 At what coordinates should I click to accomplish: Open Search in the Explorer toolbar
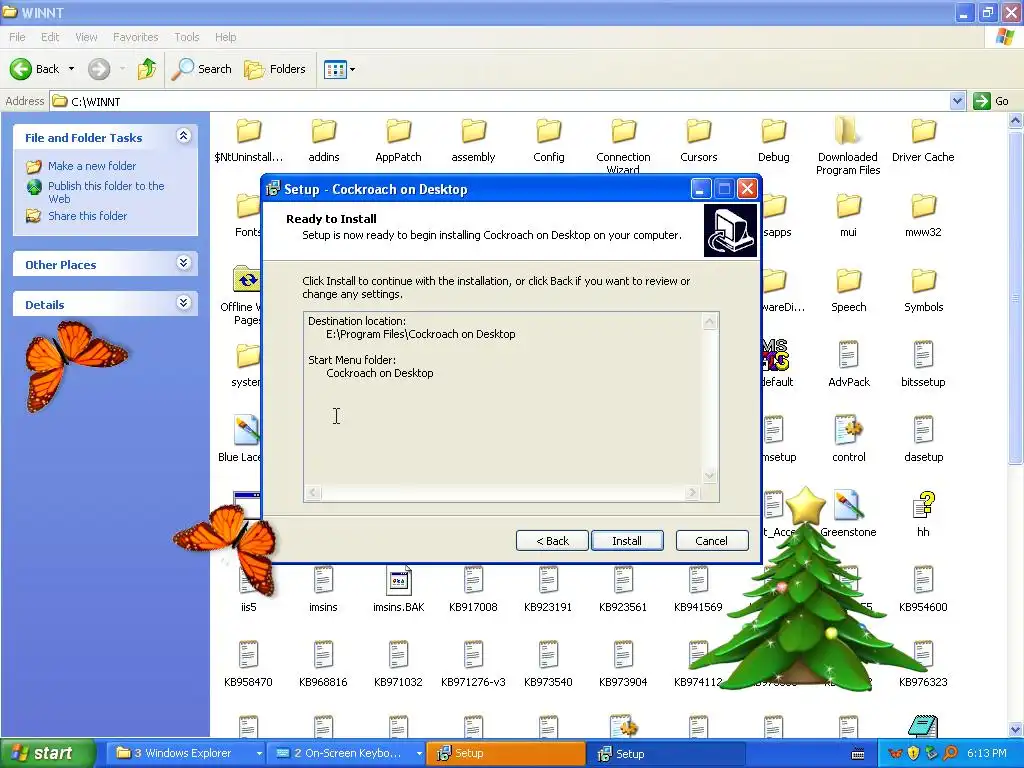202,69
